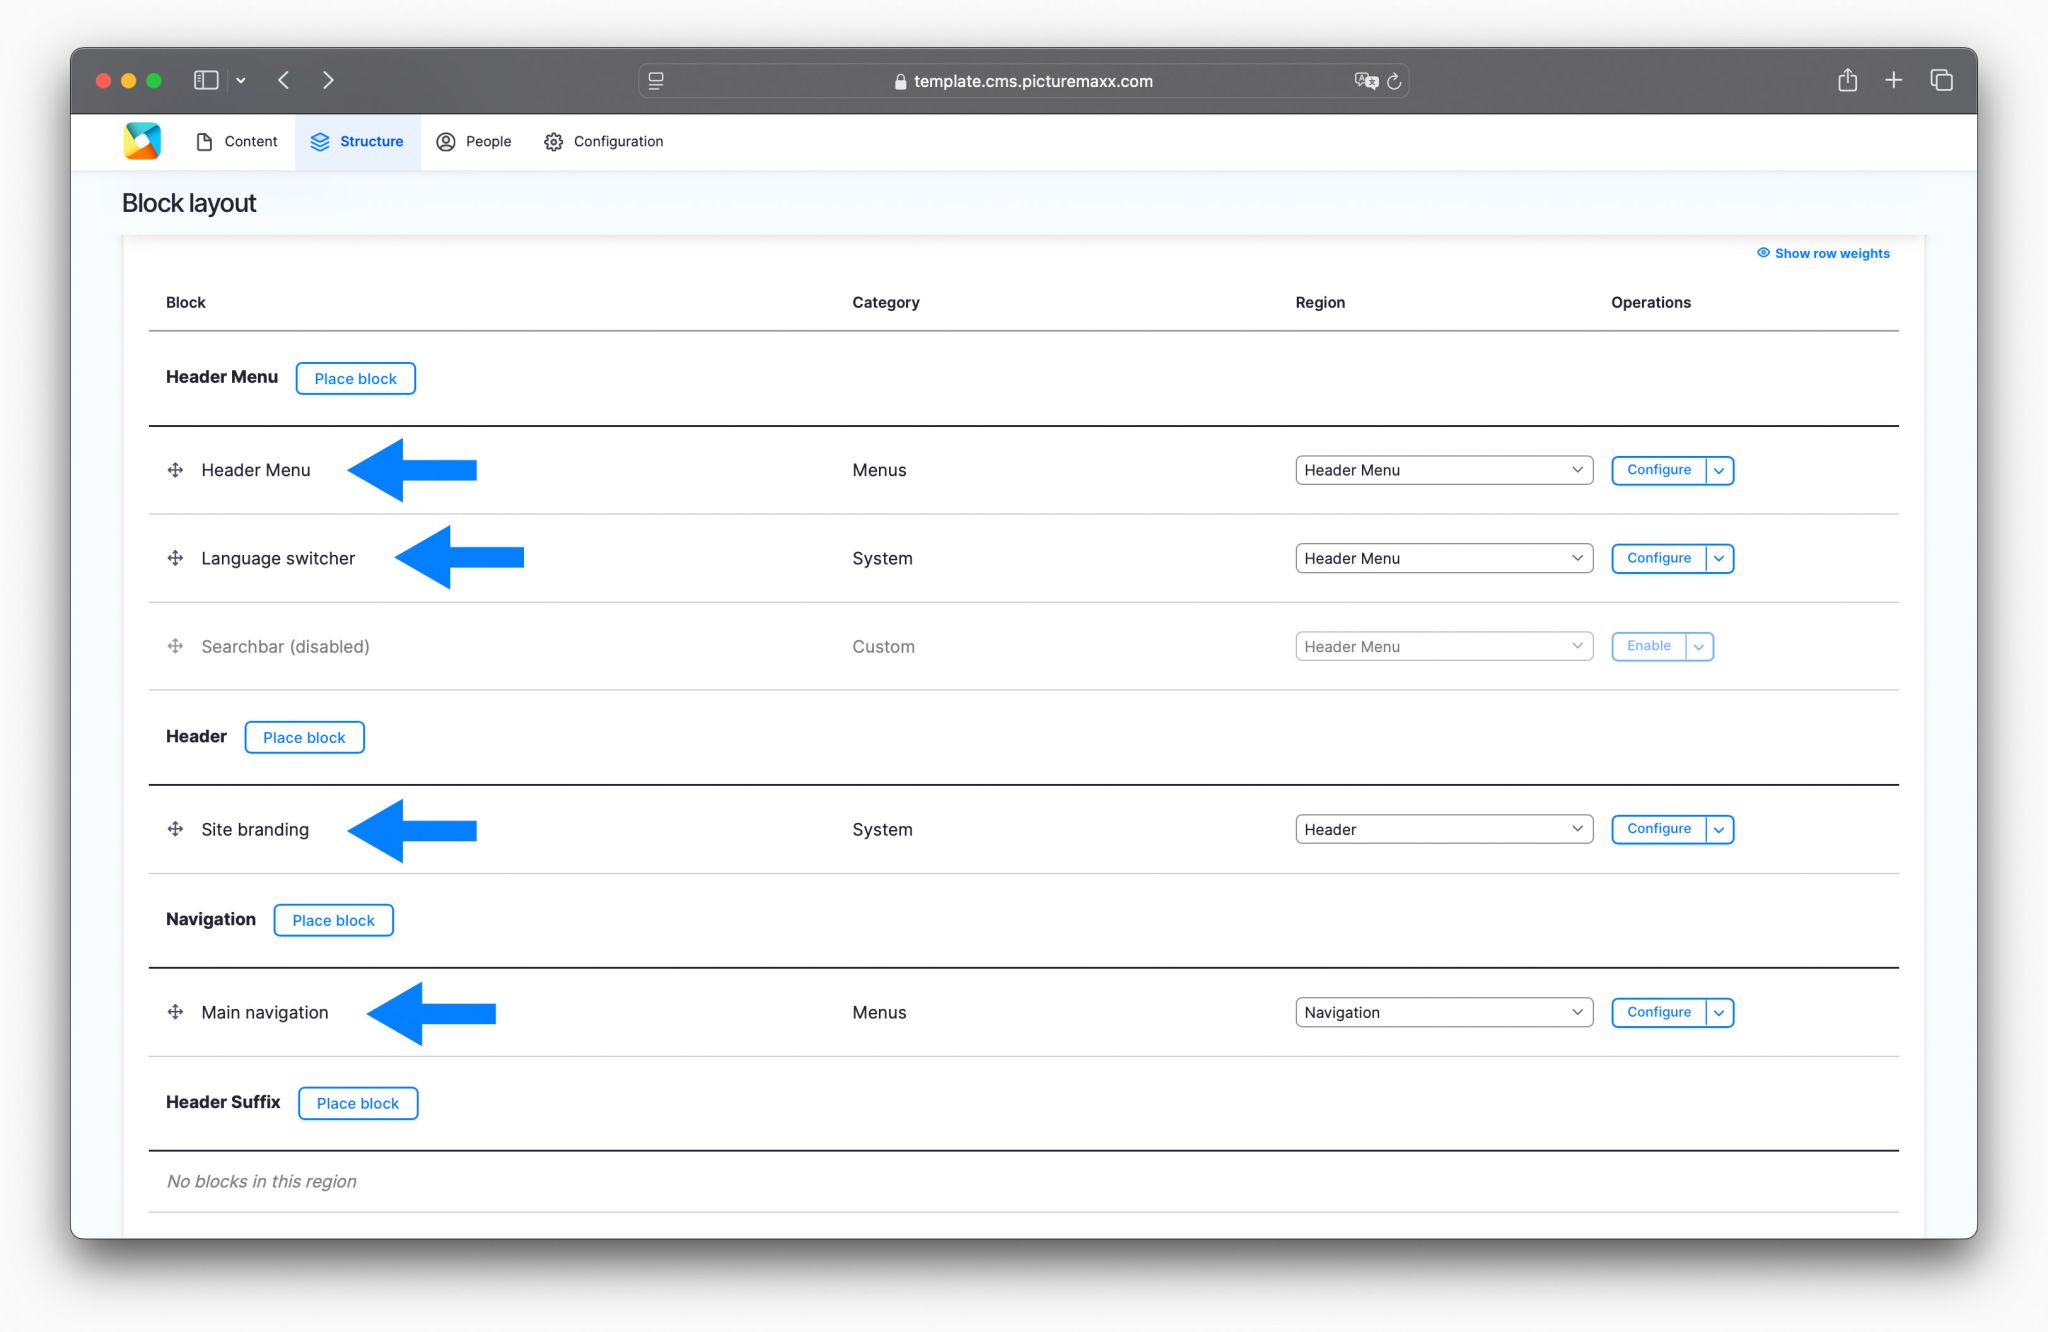
Task: Click the Site branding drag handle
Action: pyautogui.click(x=176, y=829)
